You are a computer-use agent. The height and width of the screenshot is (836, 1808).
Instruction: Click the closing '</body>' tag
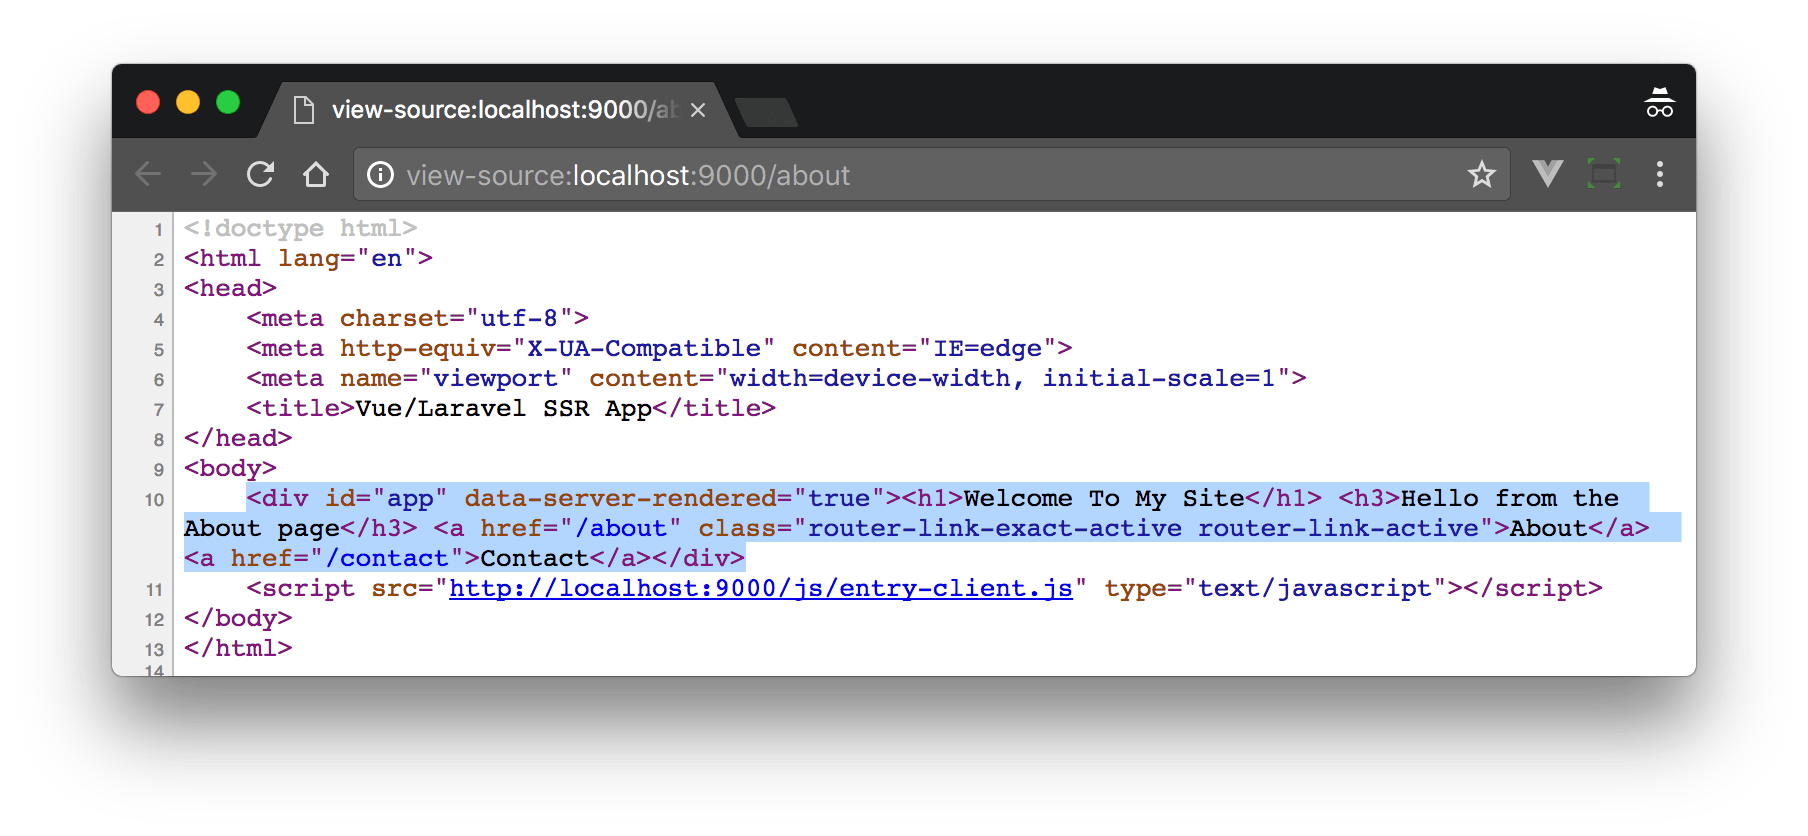(x=238, y=618)
